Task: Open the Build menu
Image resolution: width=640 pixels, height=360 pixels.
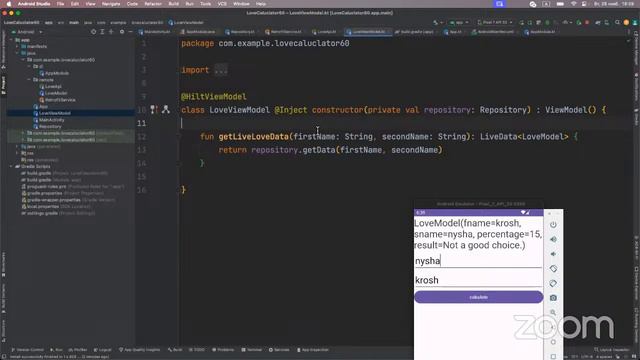Action: (173, 4)
